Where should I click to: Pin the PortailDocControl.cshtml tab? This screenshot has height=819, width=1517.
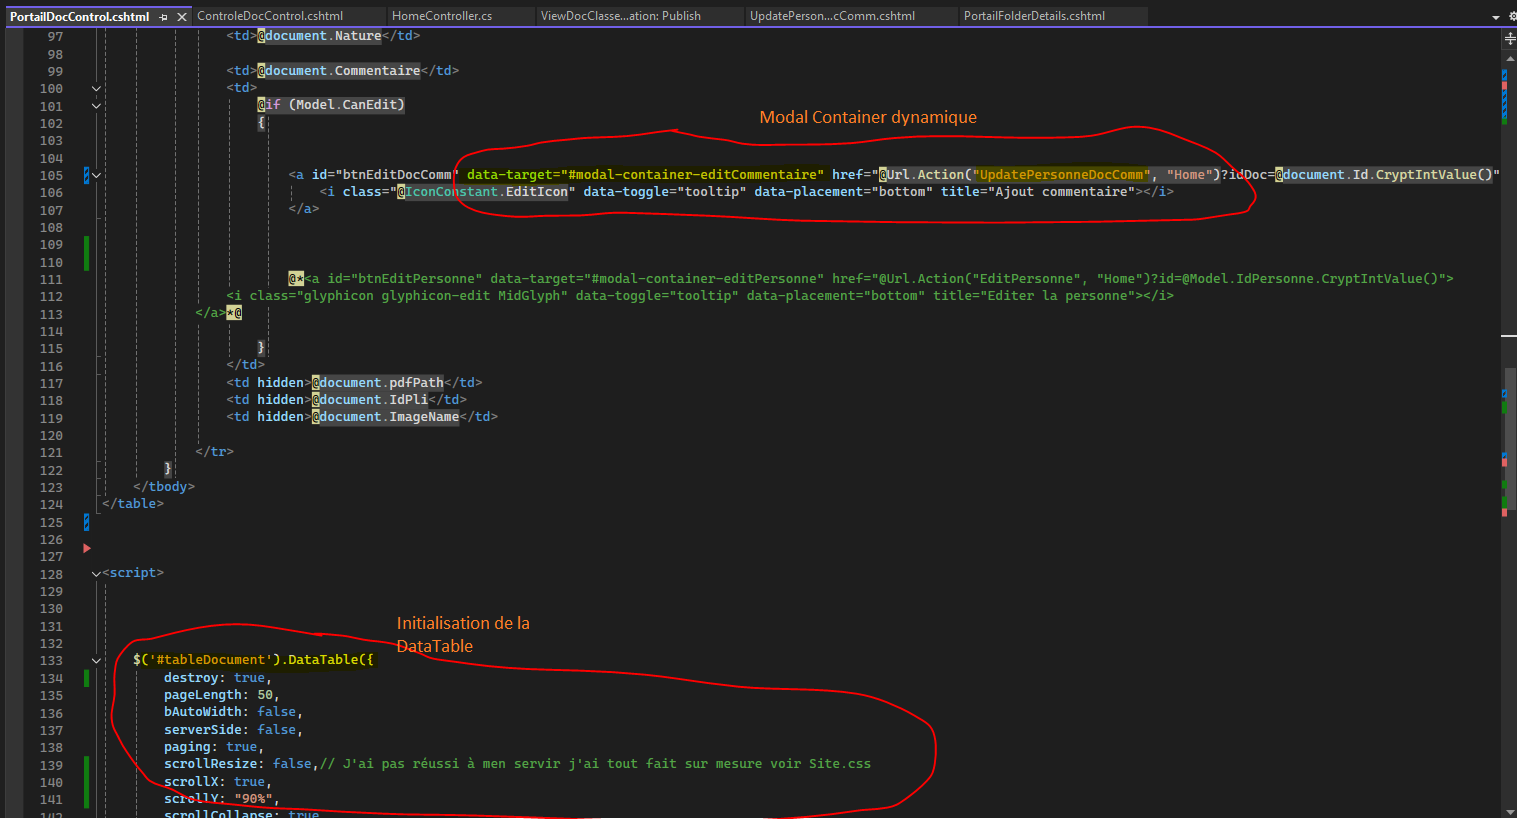[164, 17]
